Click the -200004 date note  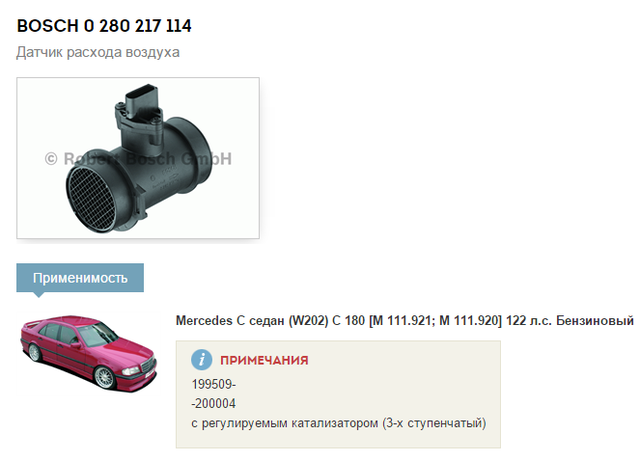213,403
